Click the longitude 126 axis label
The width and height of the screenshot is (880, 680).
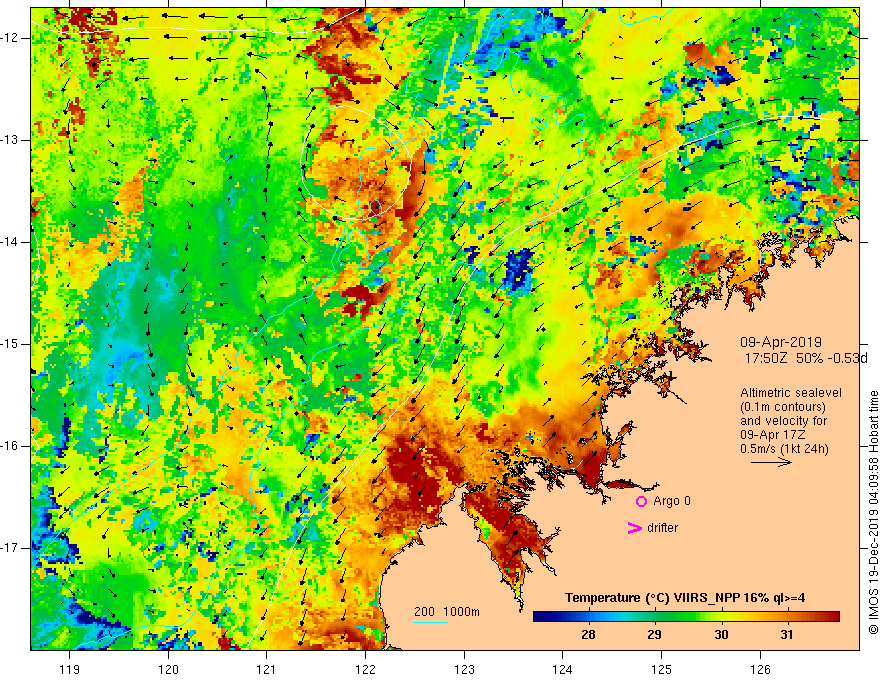tap(760, 669)
